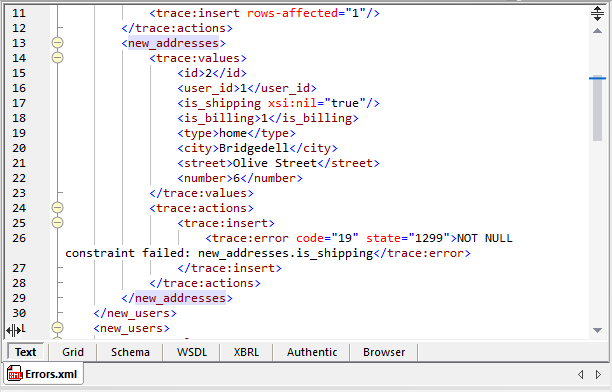
Task: Click the rows-affected attribute on line 11
Action: pos(292,13)
